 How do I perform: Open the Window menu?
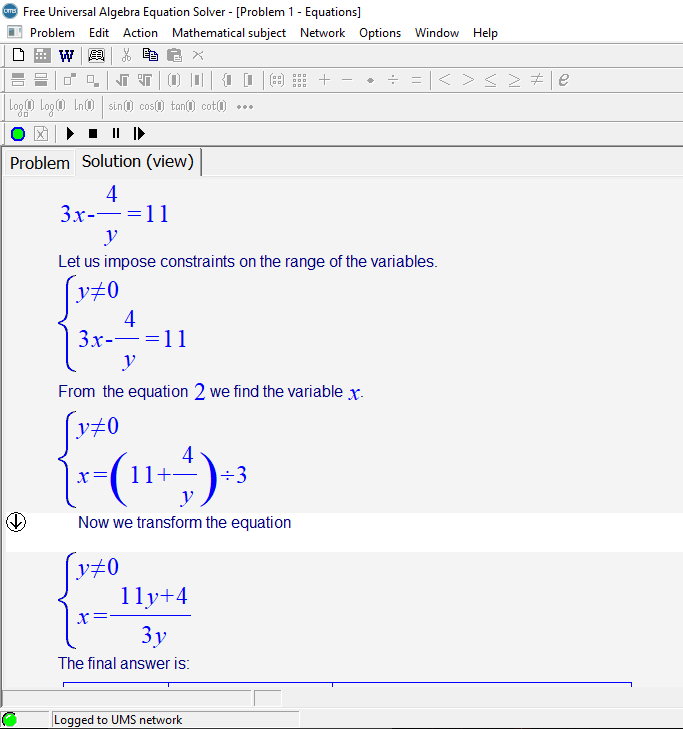tap(437, 33)
